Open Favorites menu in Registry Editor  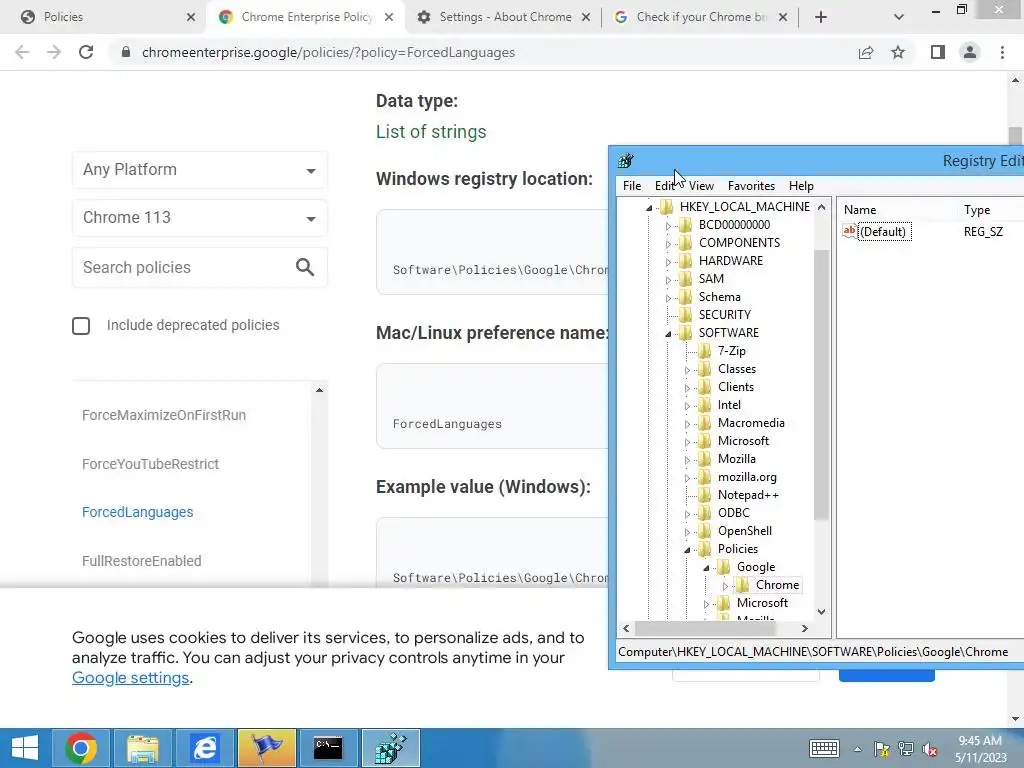pyautogui.click(x=751, y=186)
